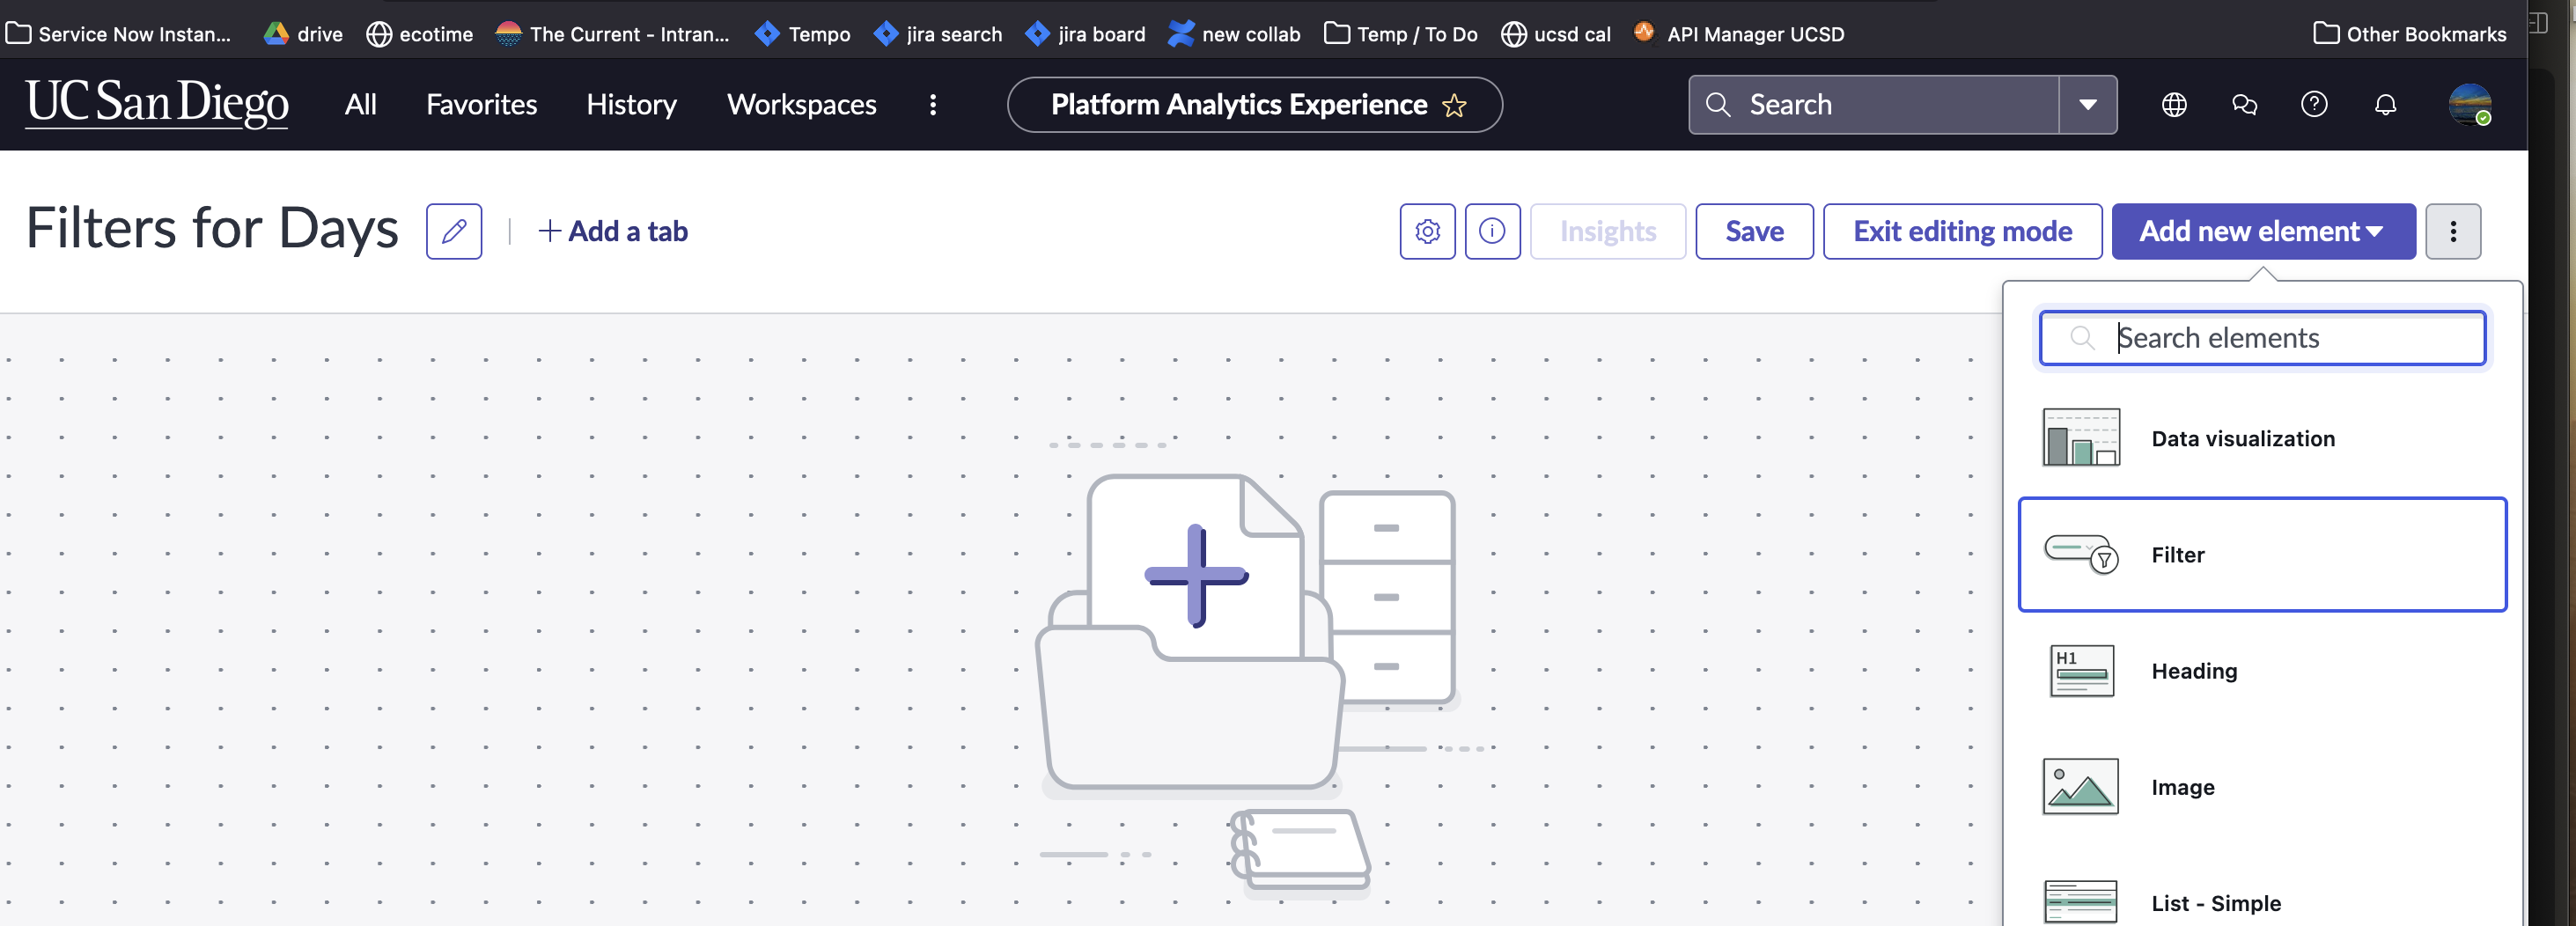This screenshot has height=926, width=2576.
Task: Focus the Search elements field
Action: click(2280, 338)
